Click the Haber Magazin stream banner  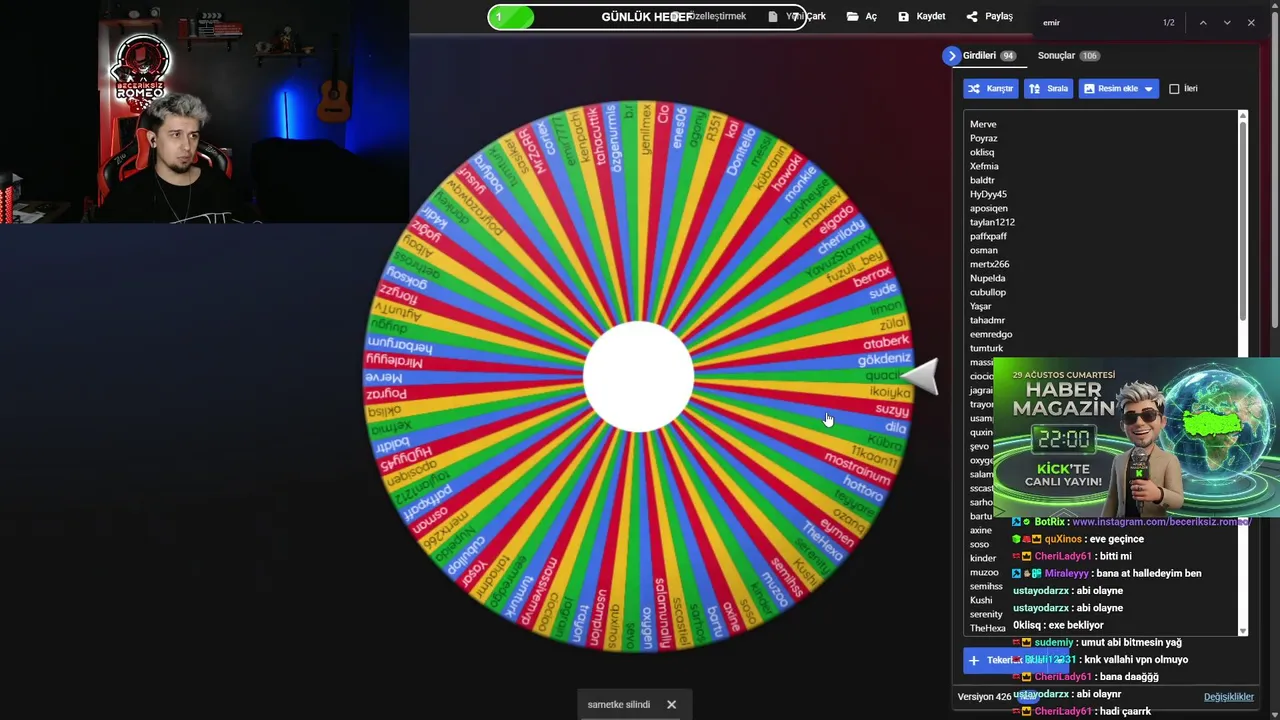tap(1136, 436)
